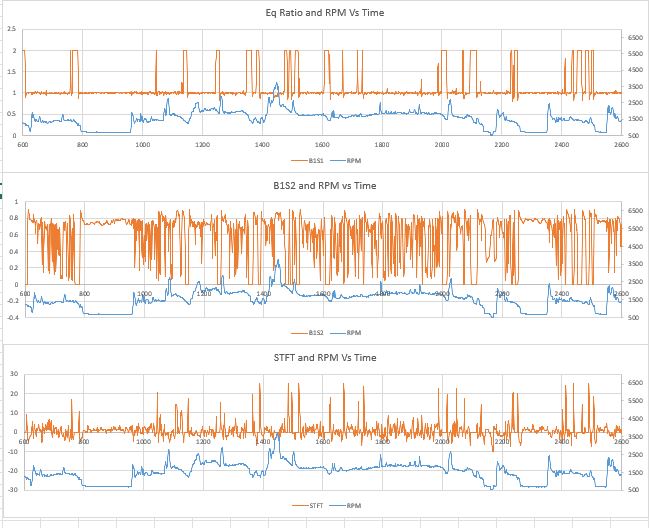Select the orange STFT legend key
Viewport: 649px width, 528px height.
coord(298,506)
